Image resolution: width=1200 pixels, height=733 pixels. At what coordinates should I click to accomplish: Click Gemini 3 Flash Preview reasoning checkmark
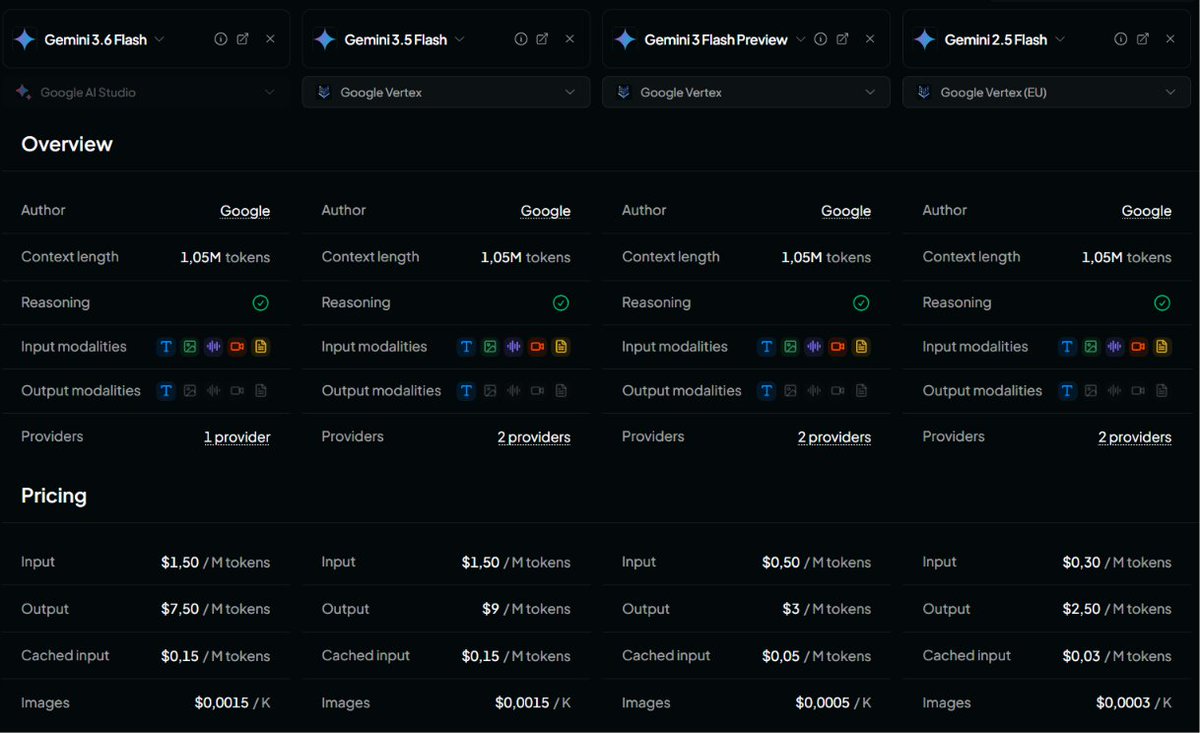coord(861,303)
